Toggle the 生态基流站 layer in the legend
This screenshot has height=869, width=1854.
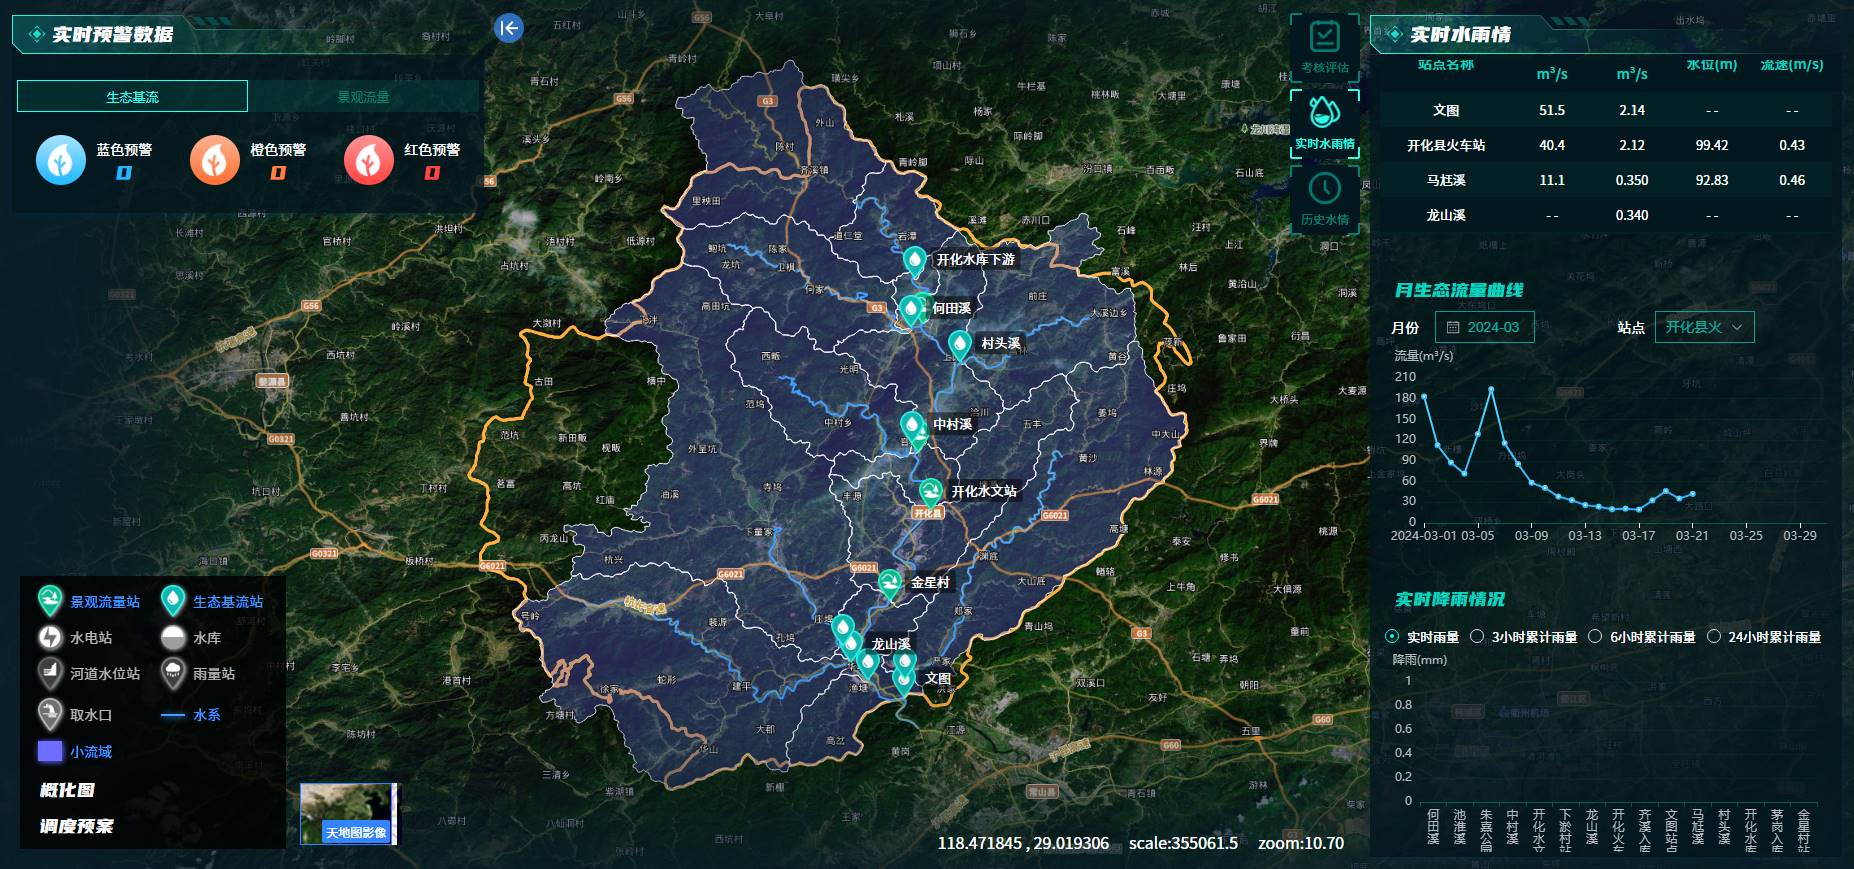pos(212,601)
